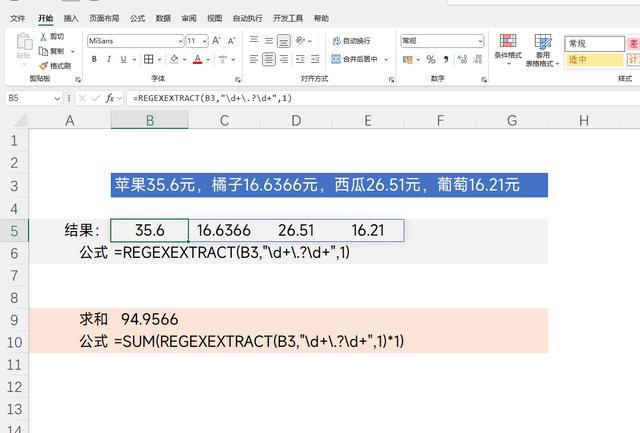Click the decrease indent icon
Screen dimensions: 640x433
pos(300,60)
